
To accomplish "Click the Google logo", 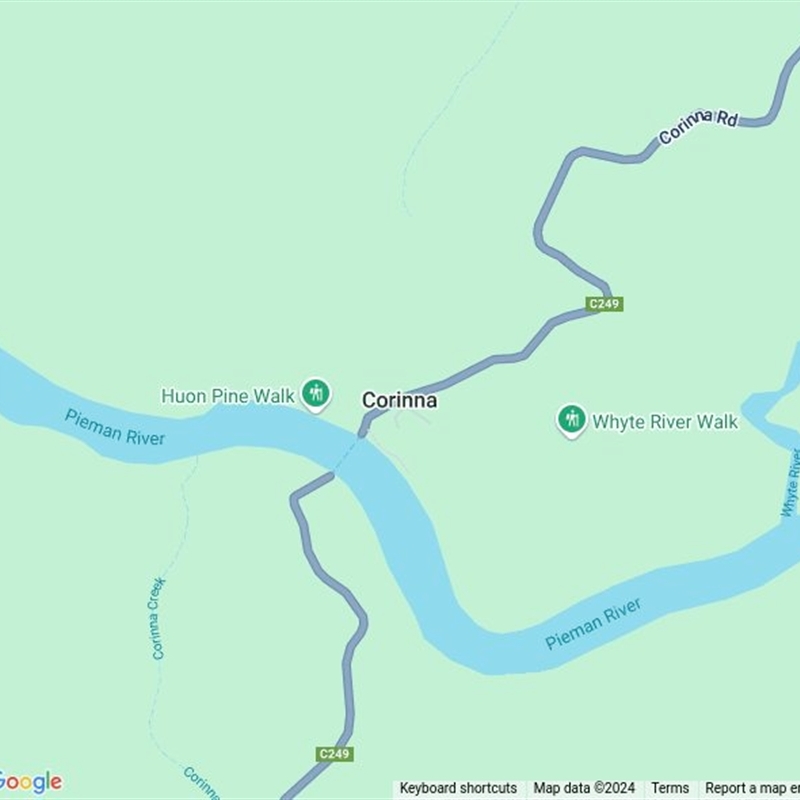I will (31, 783).
